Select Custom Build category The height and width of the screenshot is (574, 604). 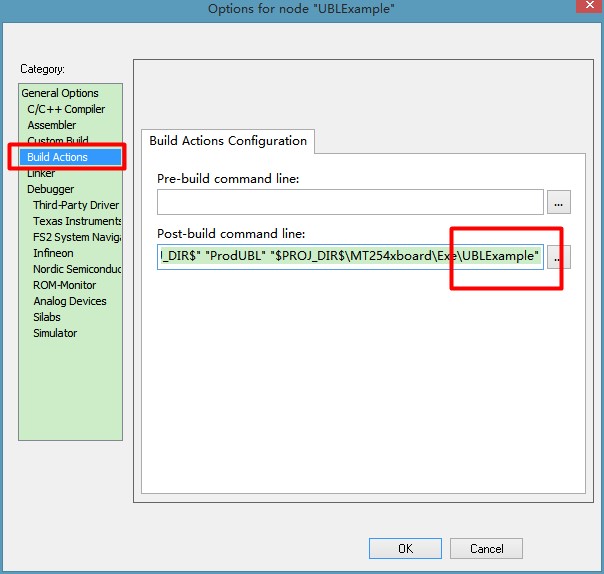pos(58,140)
